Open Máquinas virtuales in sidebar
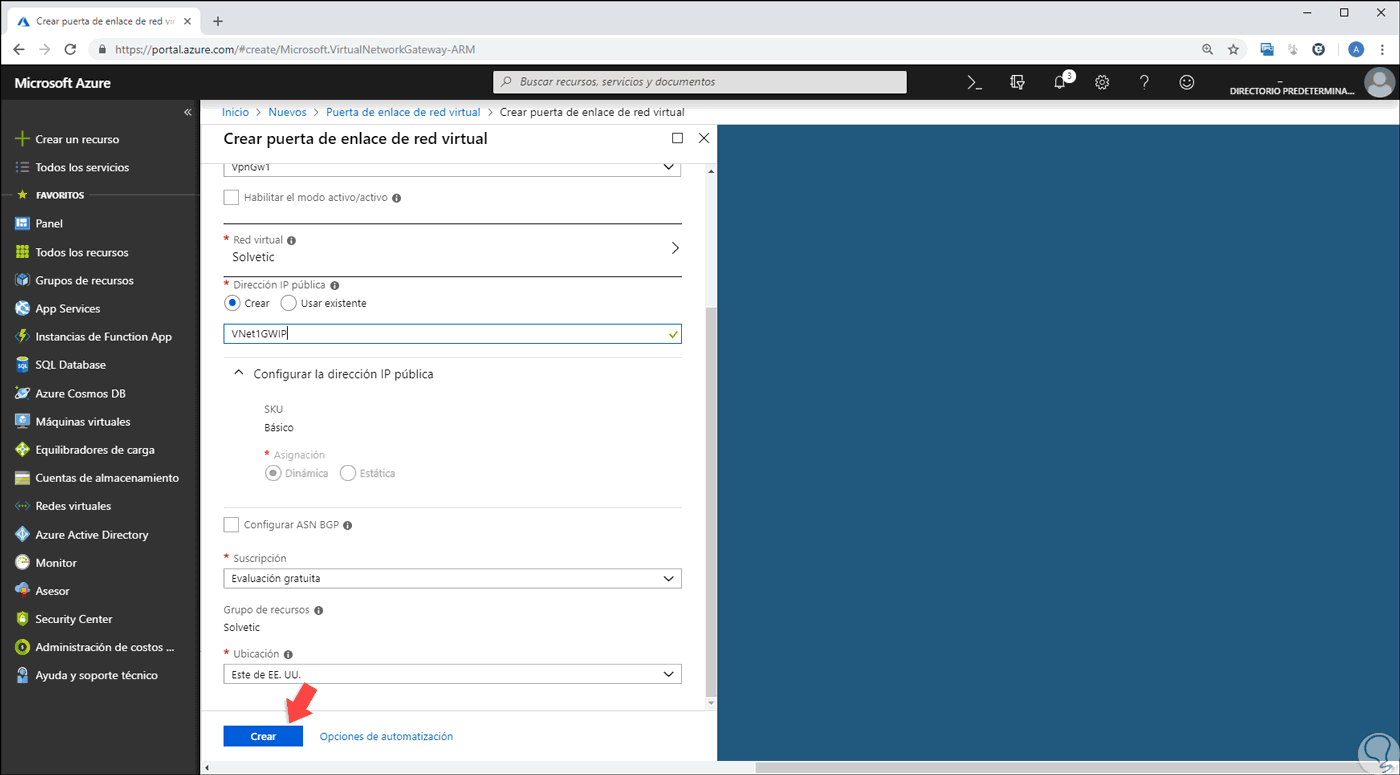 pos(83,421)
